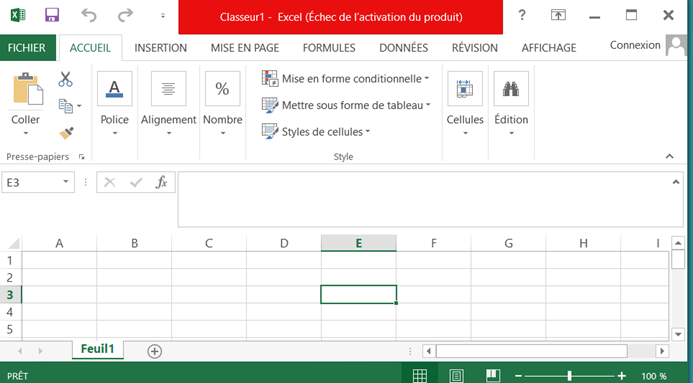Open Mise en forme conditionnelle menu
The width and height of the screenshot is (693, 383).
[x=346, y=79]
